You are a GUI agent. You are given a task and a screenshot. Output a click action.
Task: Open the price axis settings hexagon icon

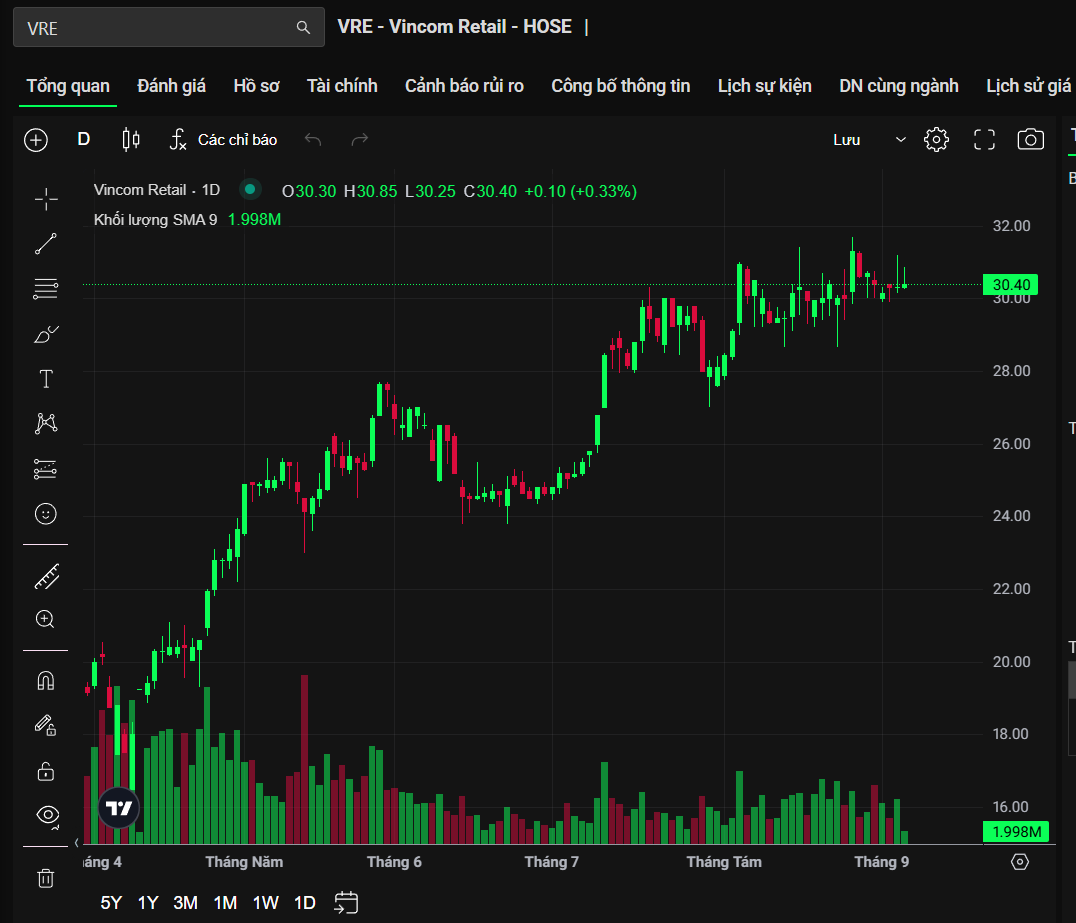coord(1020,862)
